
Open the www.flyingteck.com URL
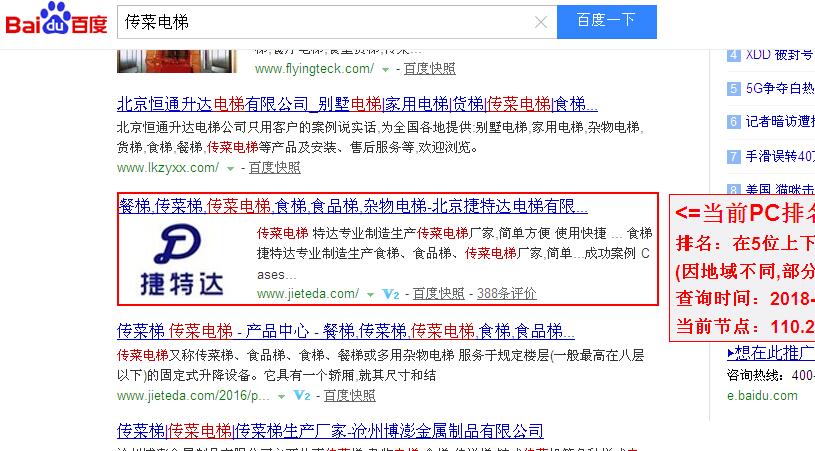314,69
